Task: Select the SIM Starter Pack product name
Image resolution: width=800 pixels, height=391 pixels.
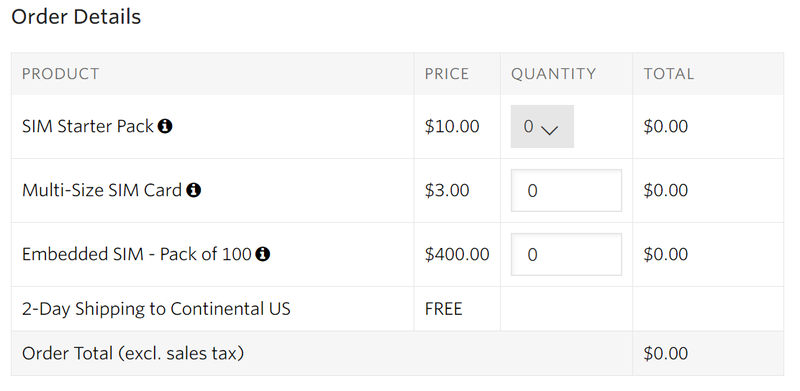Action: [88, 126]
